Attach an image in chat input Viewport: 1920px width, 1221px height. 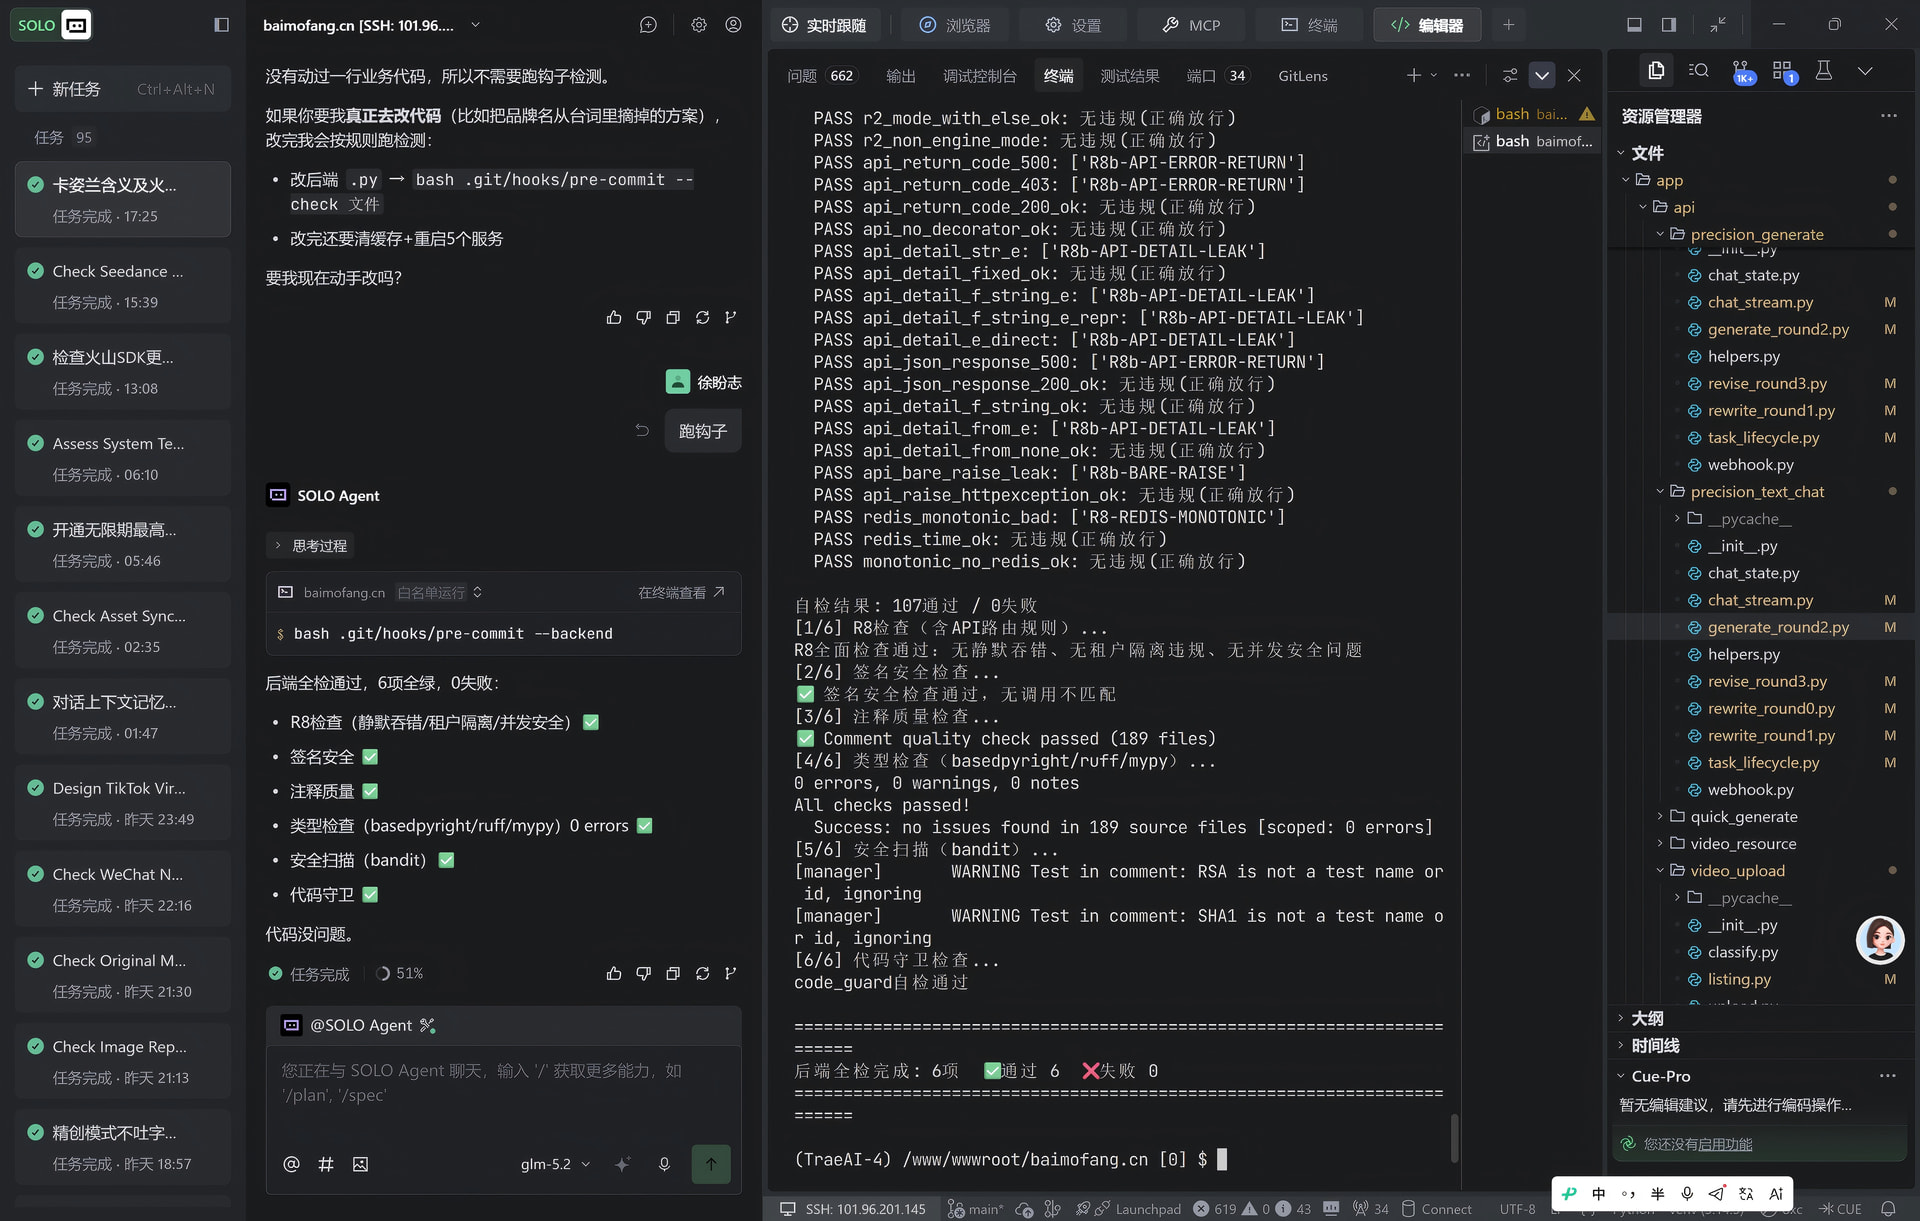tap(361, 1164)
